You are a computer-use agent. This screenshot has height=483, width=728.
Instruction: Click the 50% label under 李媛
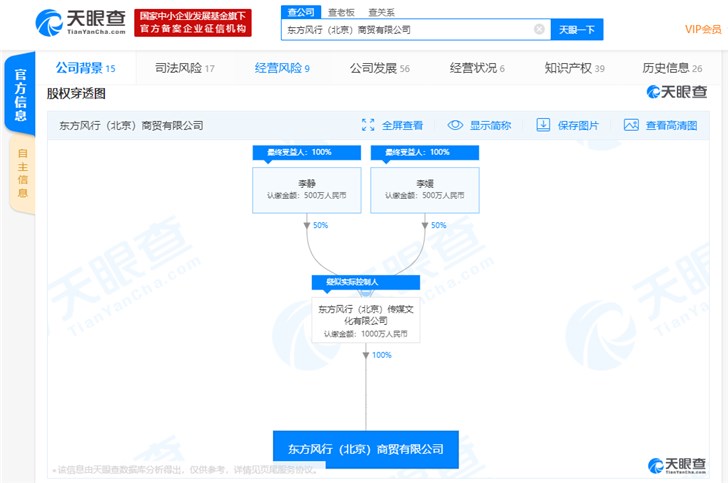438,225
